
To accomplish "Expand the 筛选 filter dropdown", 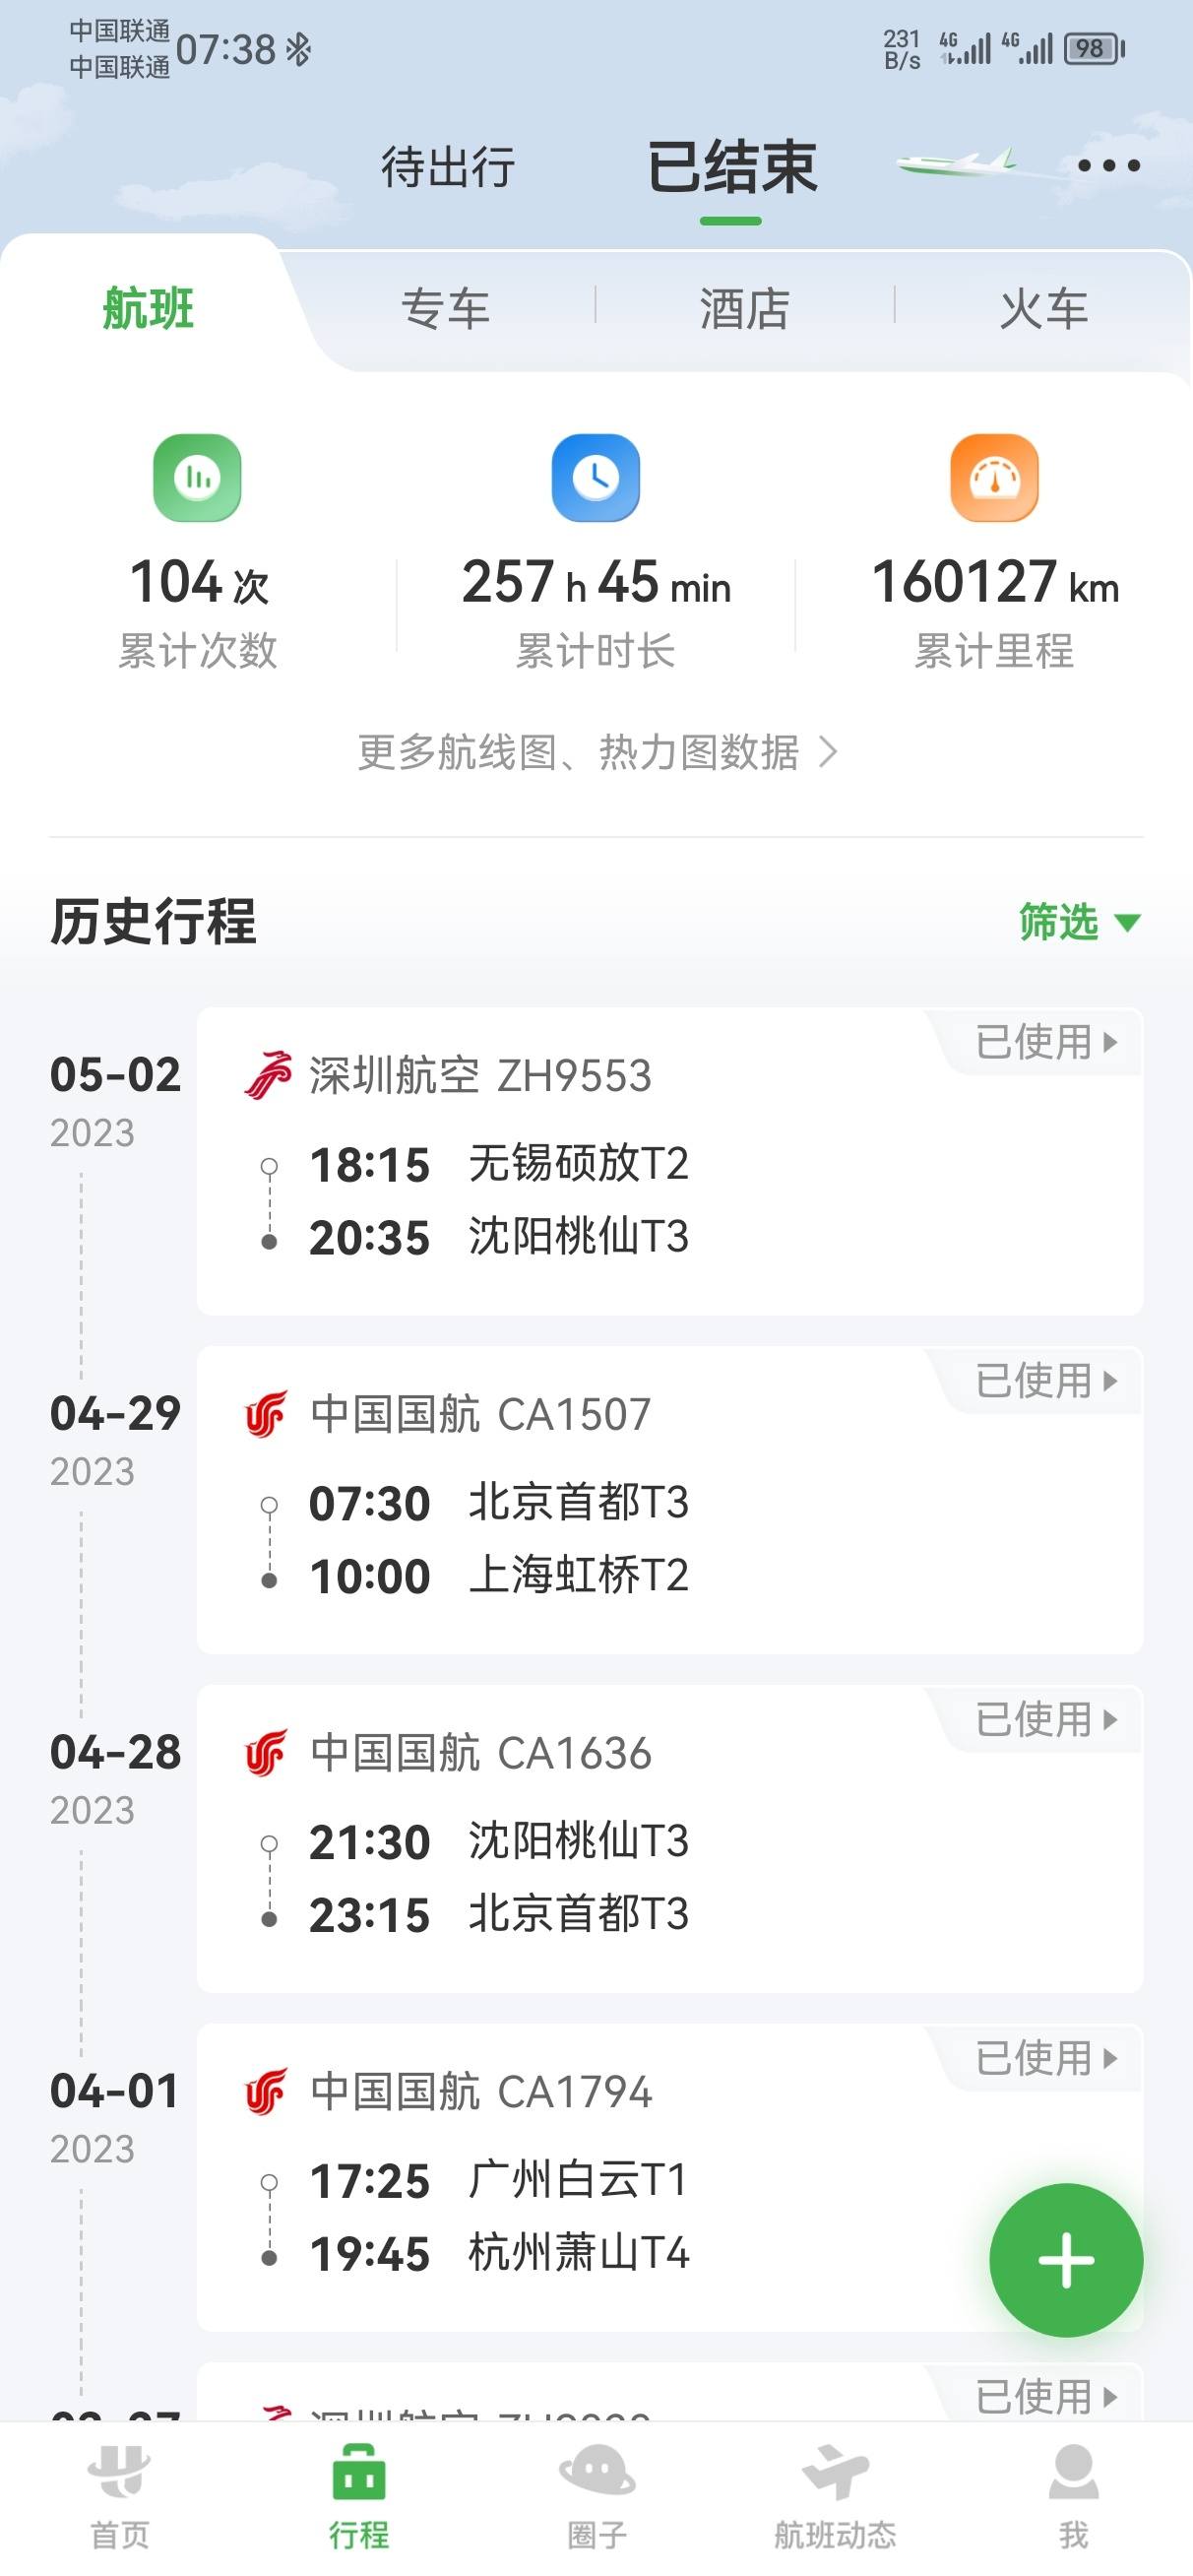I will click(x=1079, y=922).
